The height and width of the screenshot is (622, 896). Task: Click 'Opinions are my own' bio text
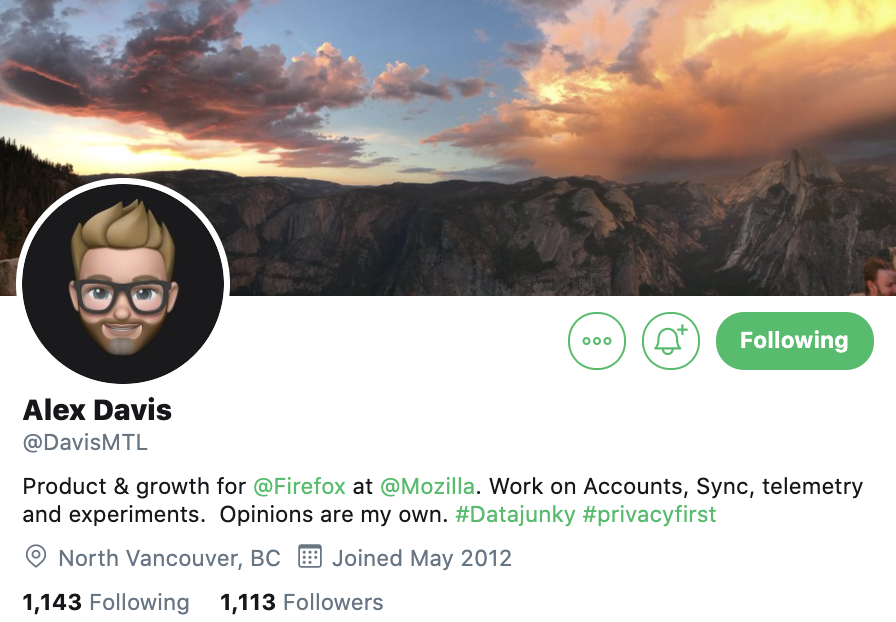334,515
